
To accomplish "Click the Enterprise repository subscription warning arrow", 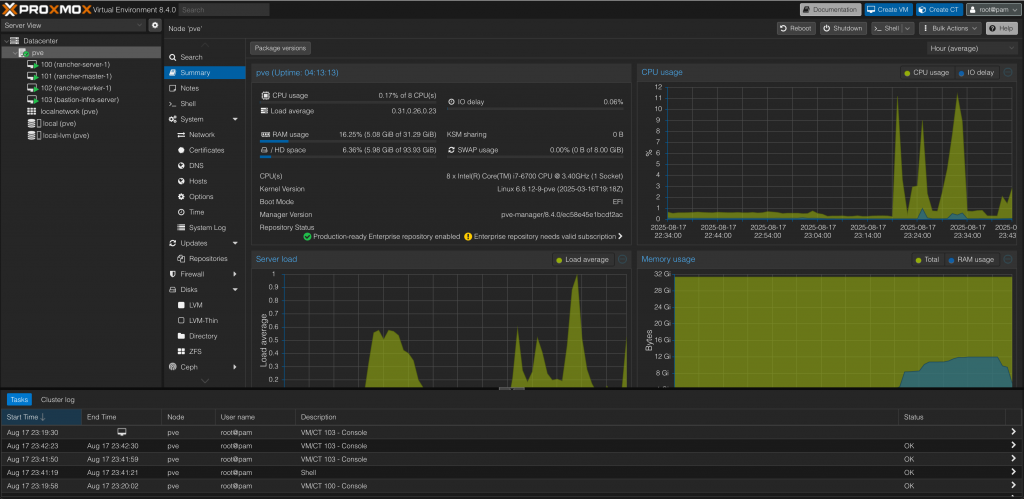I will 620,236.
